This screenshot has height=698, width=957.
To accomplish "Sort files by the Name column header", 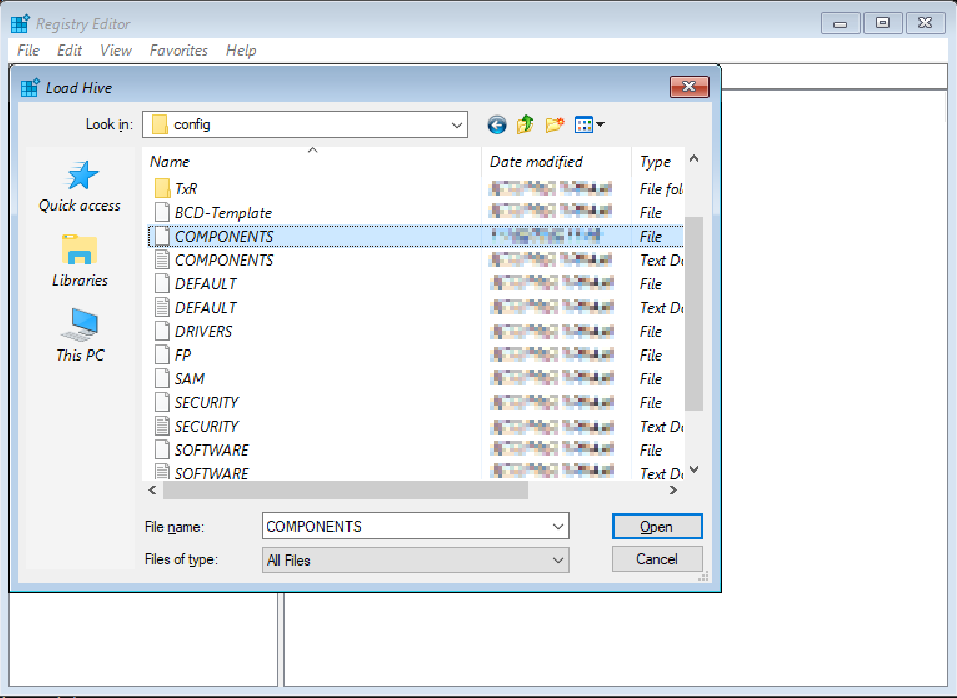I will pyautogui.click(x=170, y=161).
